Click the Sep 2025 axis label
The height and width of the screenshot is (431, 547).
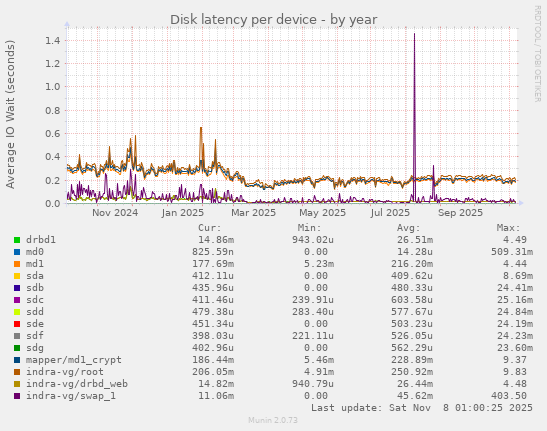coord(460,213)
